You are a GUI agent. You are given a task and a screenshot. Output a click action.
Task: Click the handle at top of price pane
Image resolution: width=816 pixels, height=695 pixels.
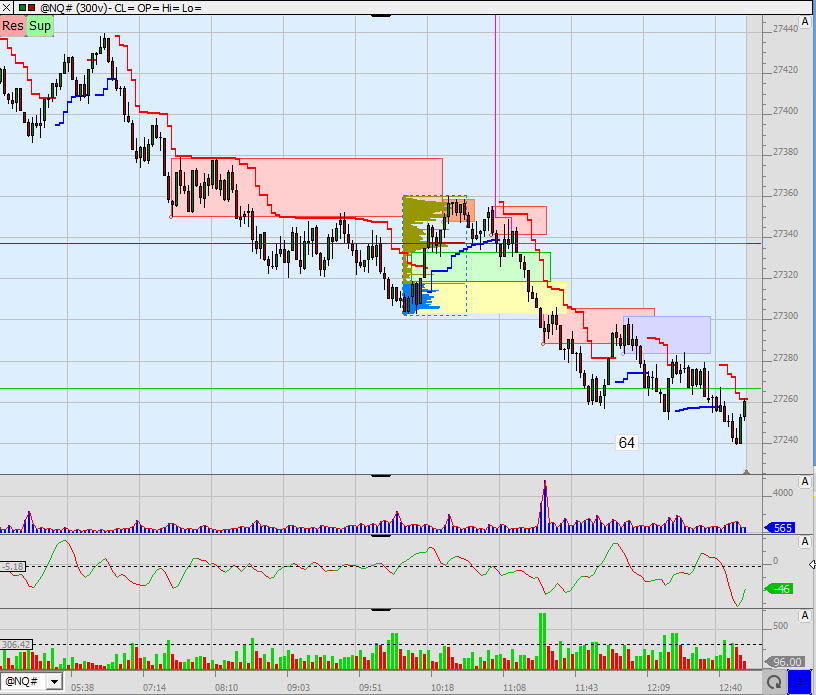pyautogui.click(x=381, y=16)
